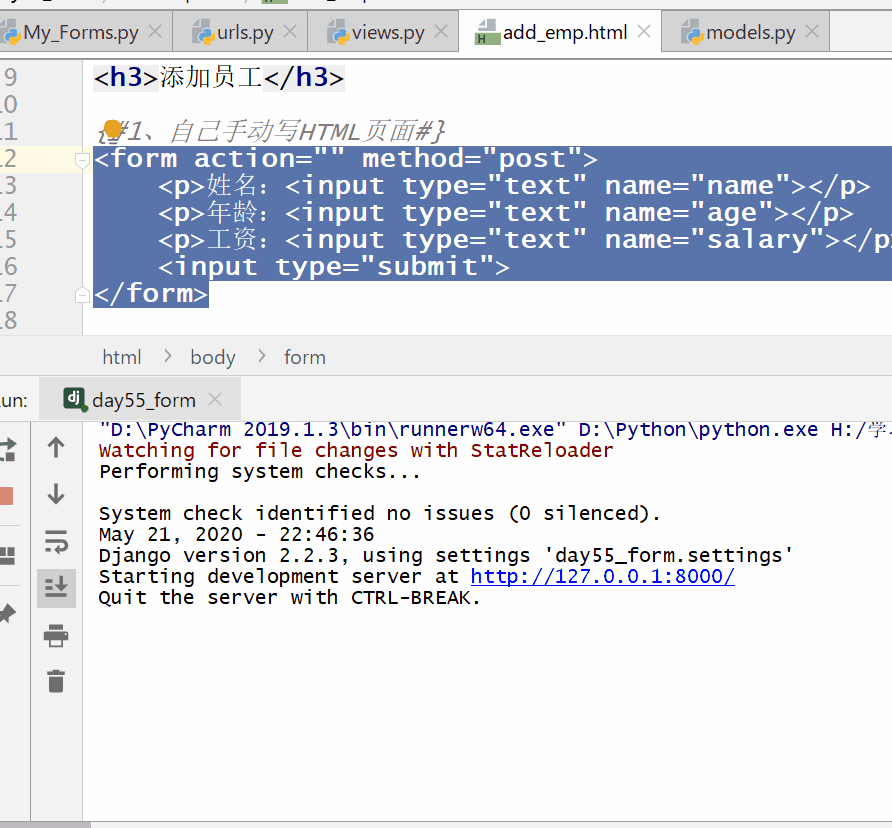Select form in the breadcrumb bar
This screenshot has width=892, height=828.
point(305,357)
